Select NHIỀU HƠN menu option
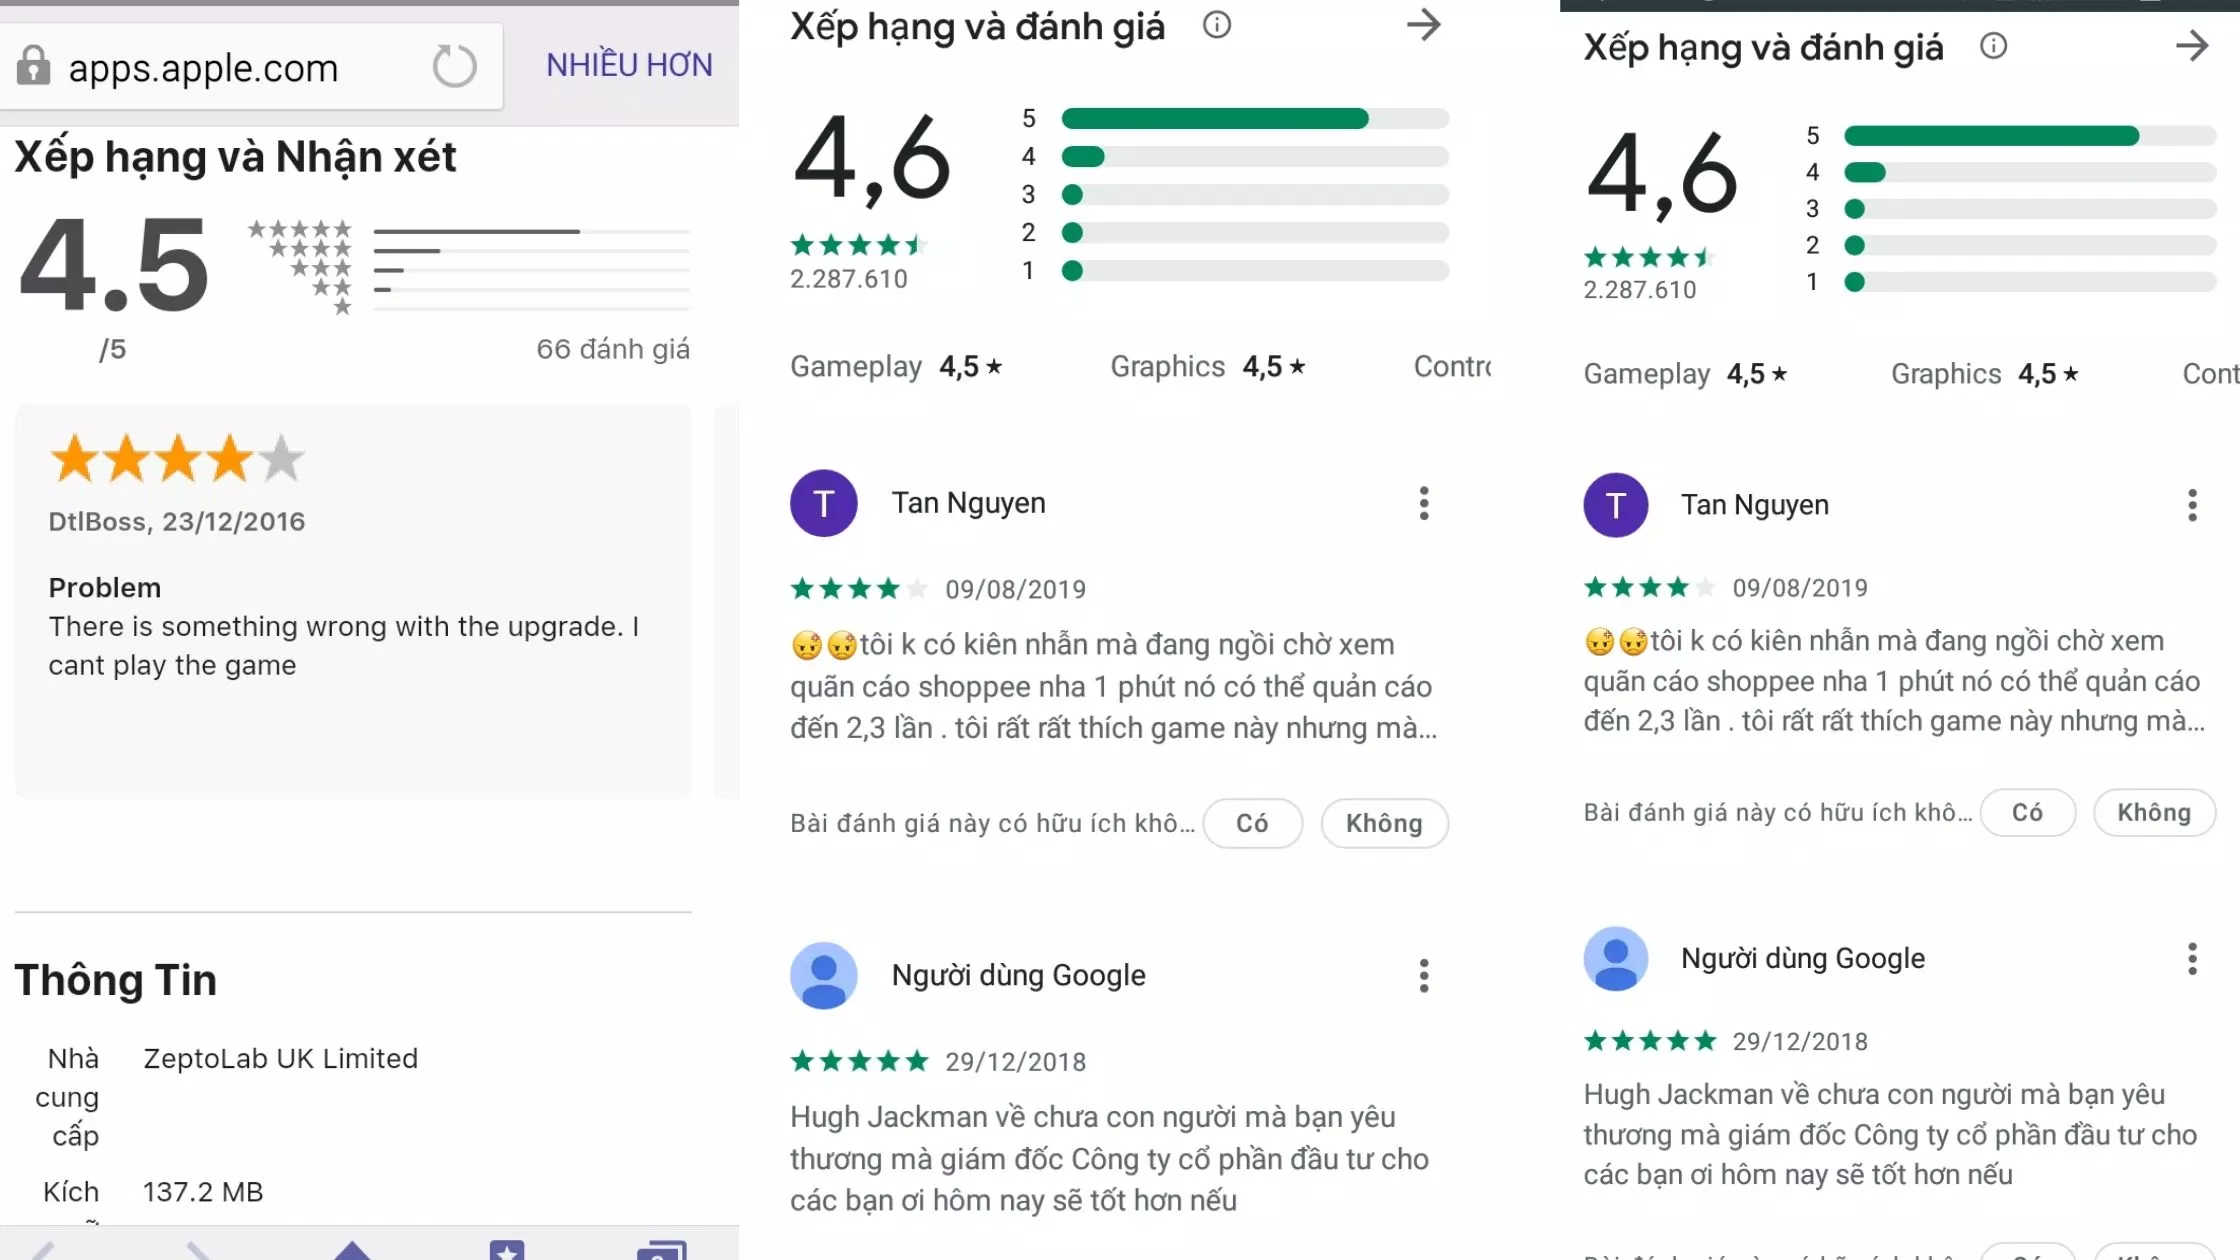Viewport: 2240px width, 1260px height. pyautogui.click(x=628, y=65)
